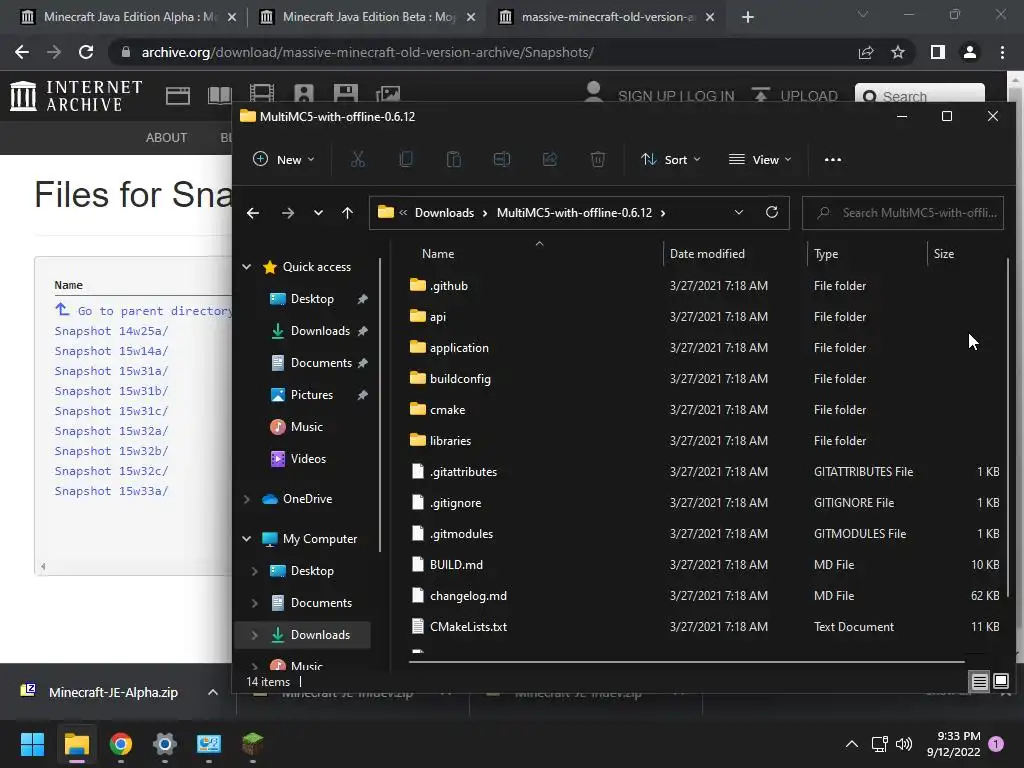Show hidden system tray icons

(x=852, y=744)
